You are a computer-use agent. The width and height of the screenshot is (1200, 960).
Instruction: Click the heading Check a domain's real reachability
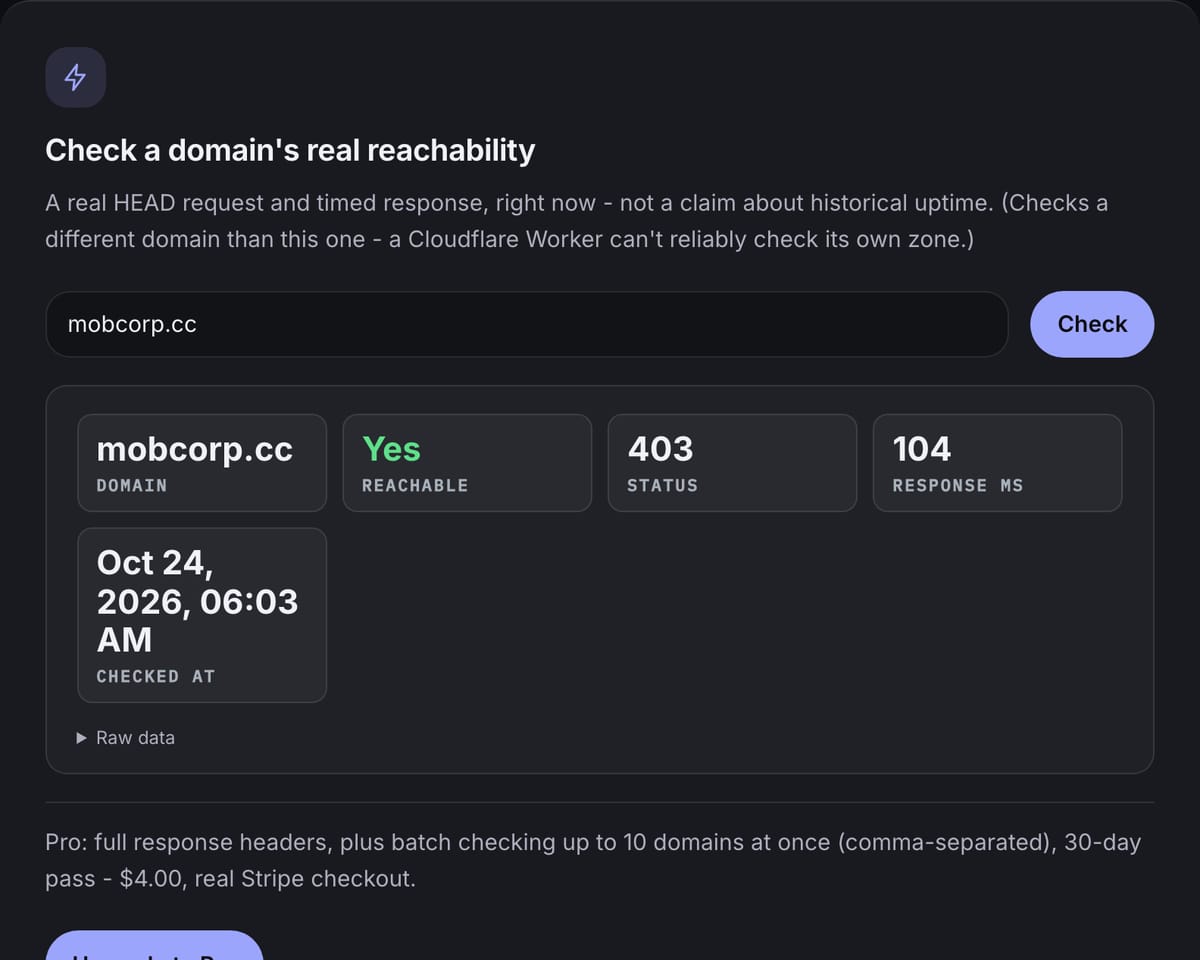[290, 150]
